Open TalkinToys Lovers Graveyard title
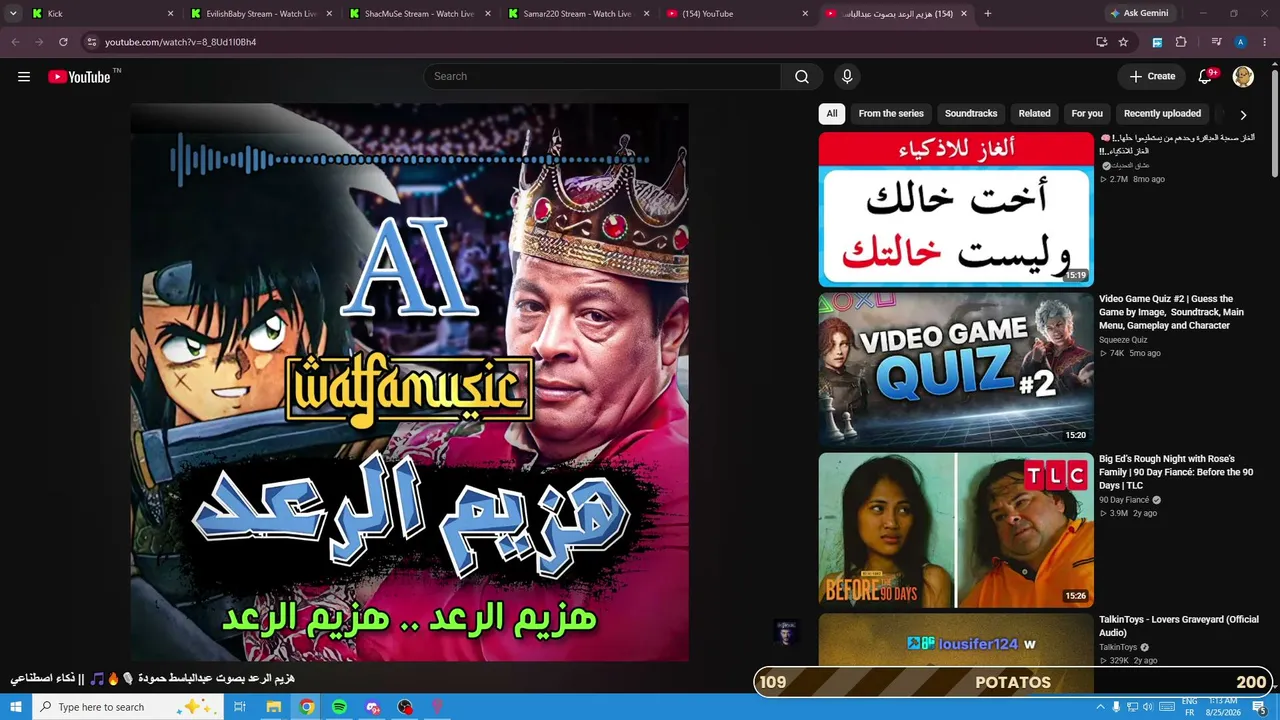The height and width of the screenshot is (720, 1280). [1179, 626]
